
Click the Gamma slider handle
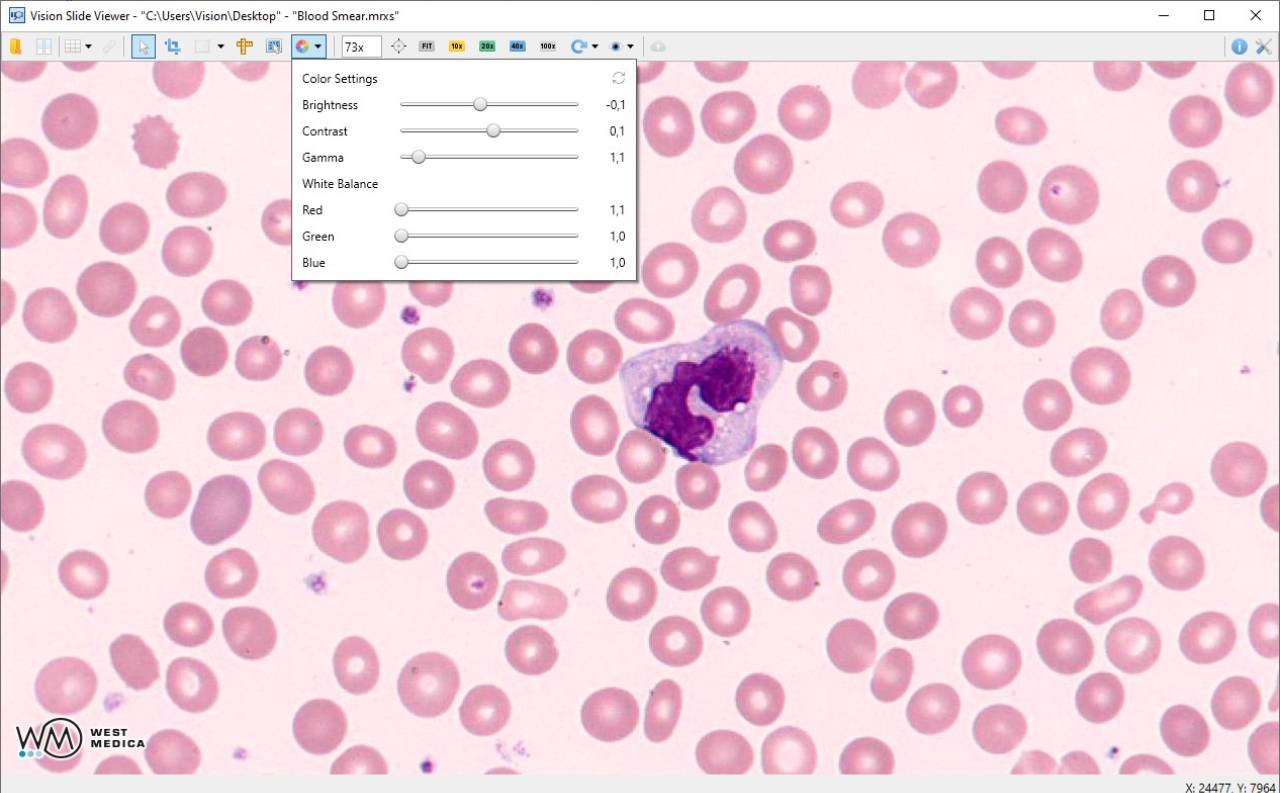(x=419, y=157)
